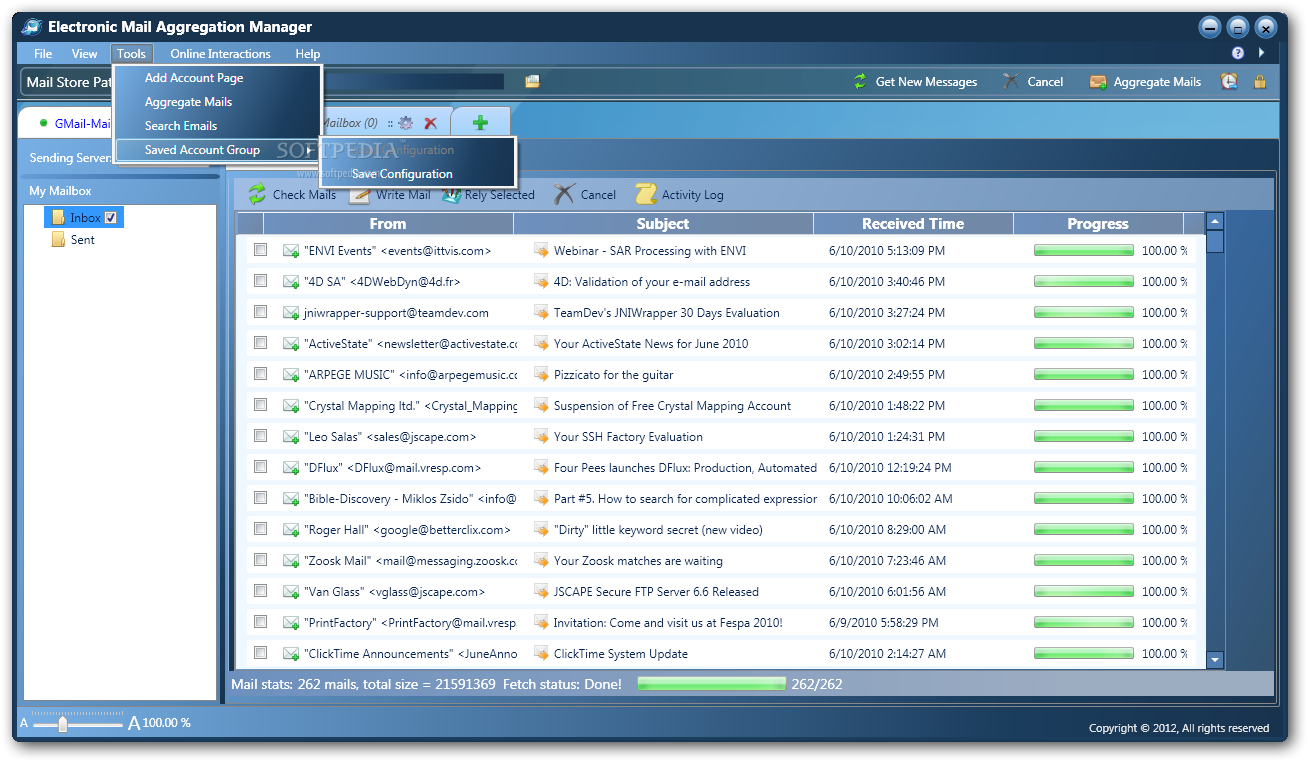Add a new account tab with green plus

[481, 122]
